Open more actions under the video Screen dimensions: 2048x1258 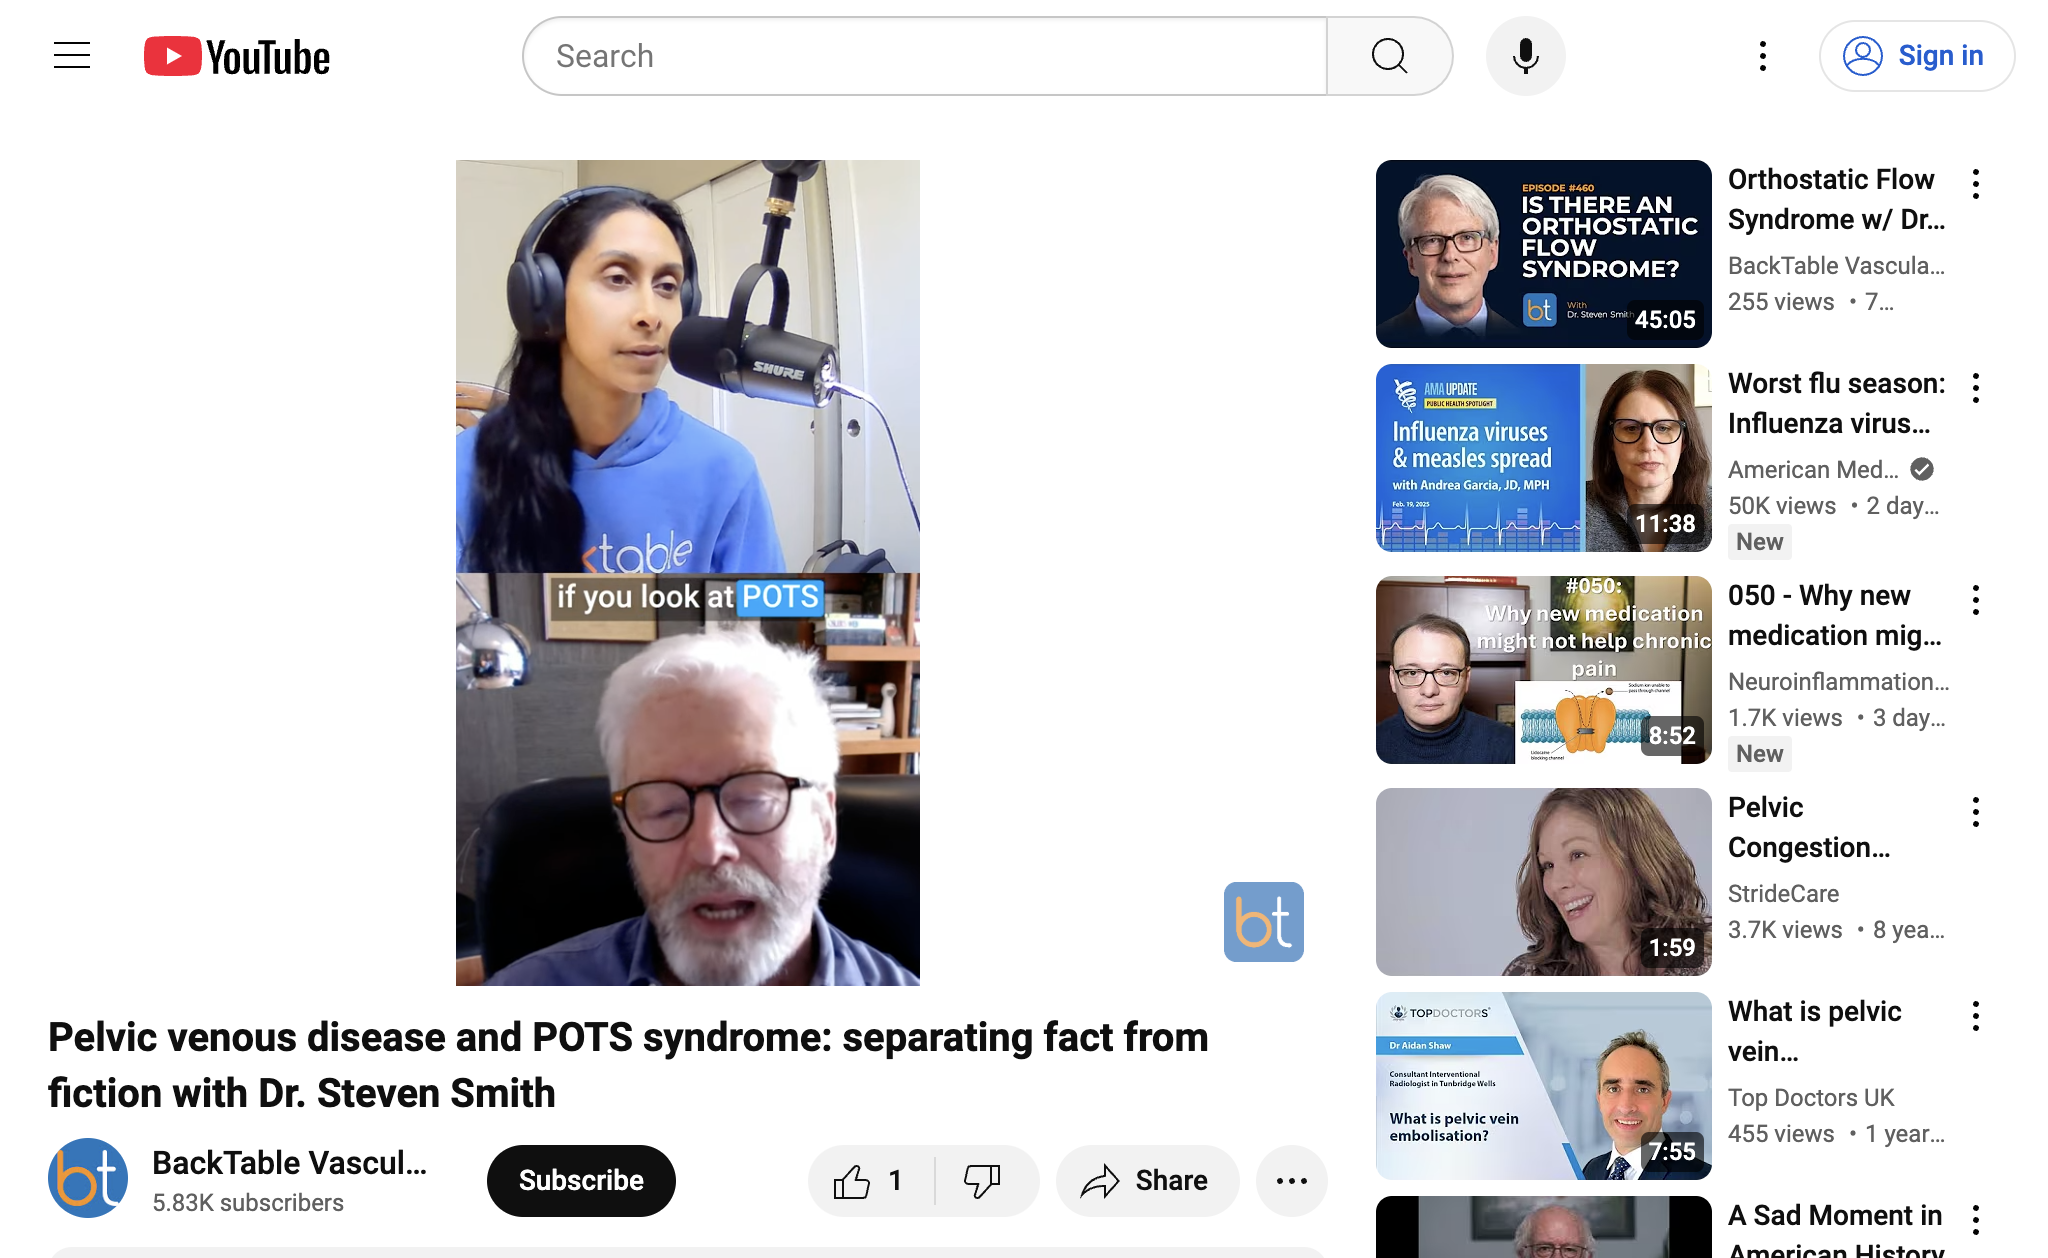click(1292, 1181)
